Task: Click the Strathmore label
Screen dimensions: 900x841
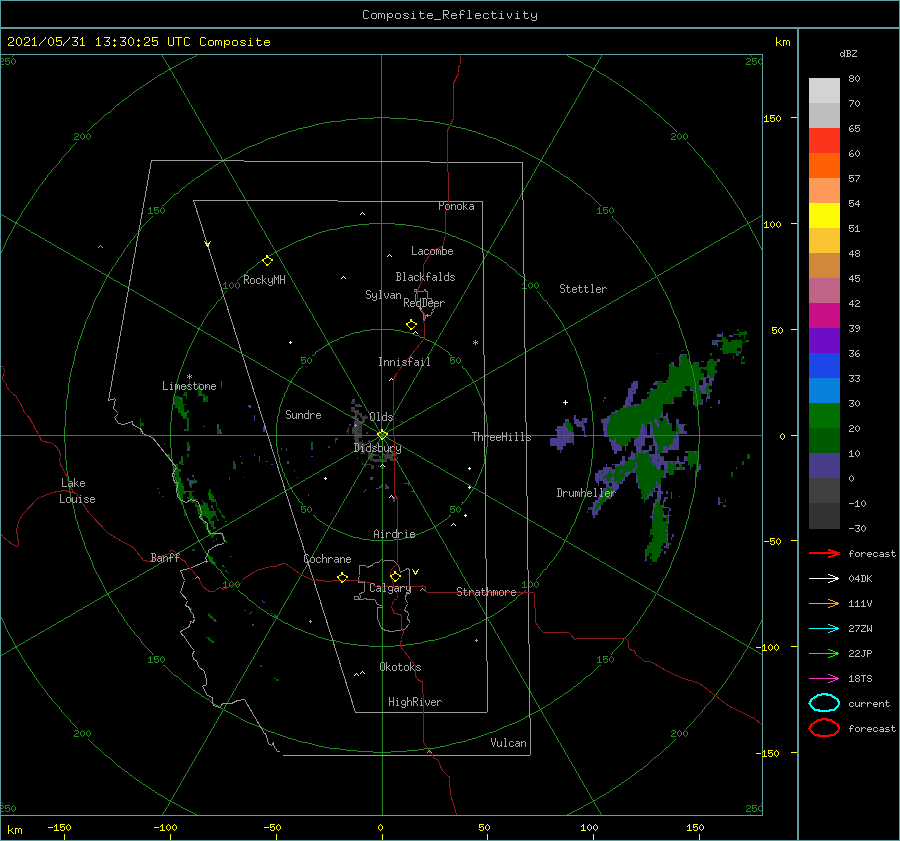Action: click(x=486, y=592)
